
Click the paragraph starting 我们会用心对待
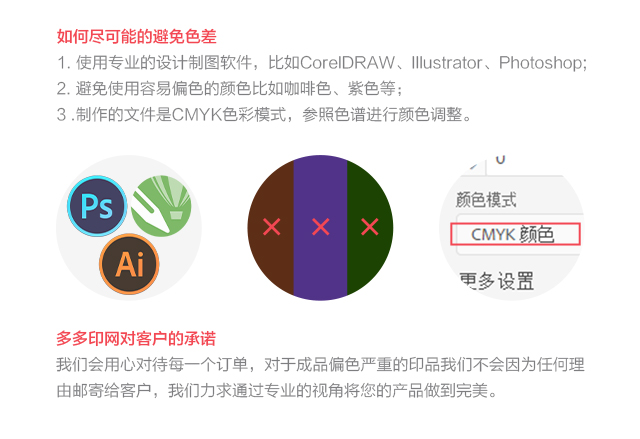[x=320, y=378]
